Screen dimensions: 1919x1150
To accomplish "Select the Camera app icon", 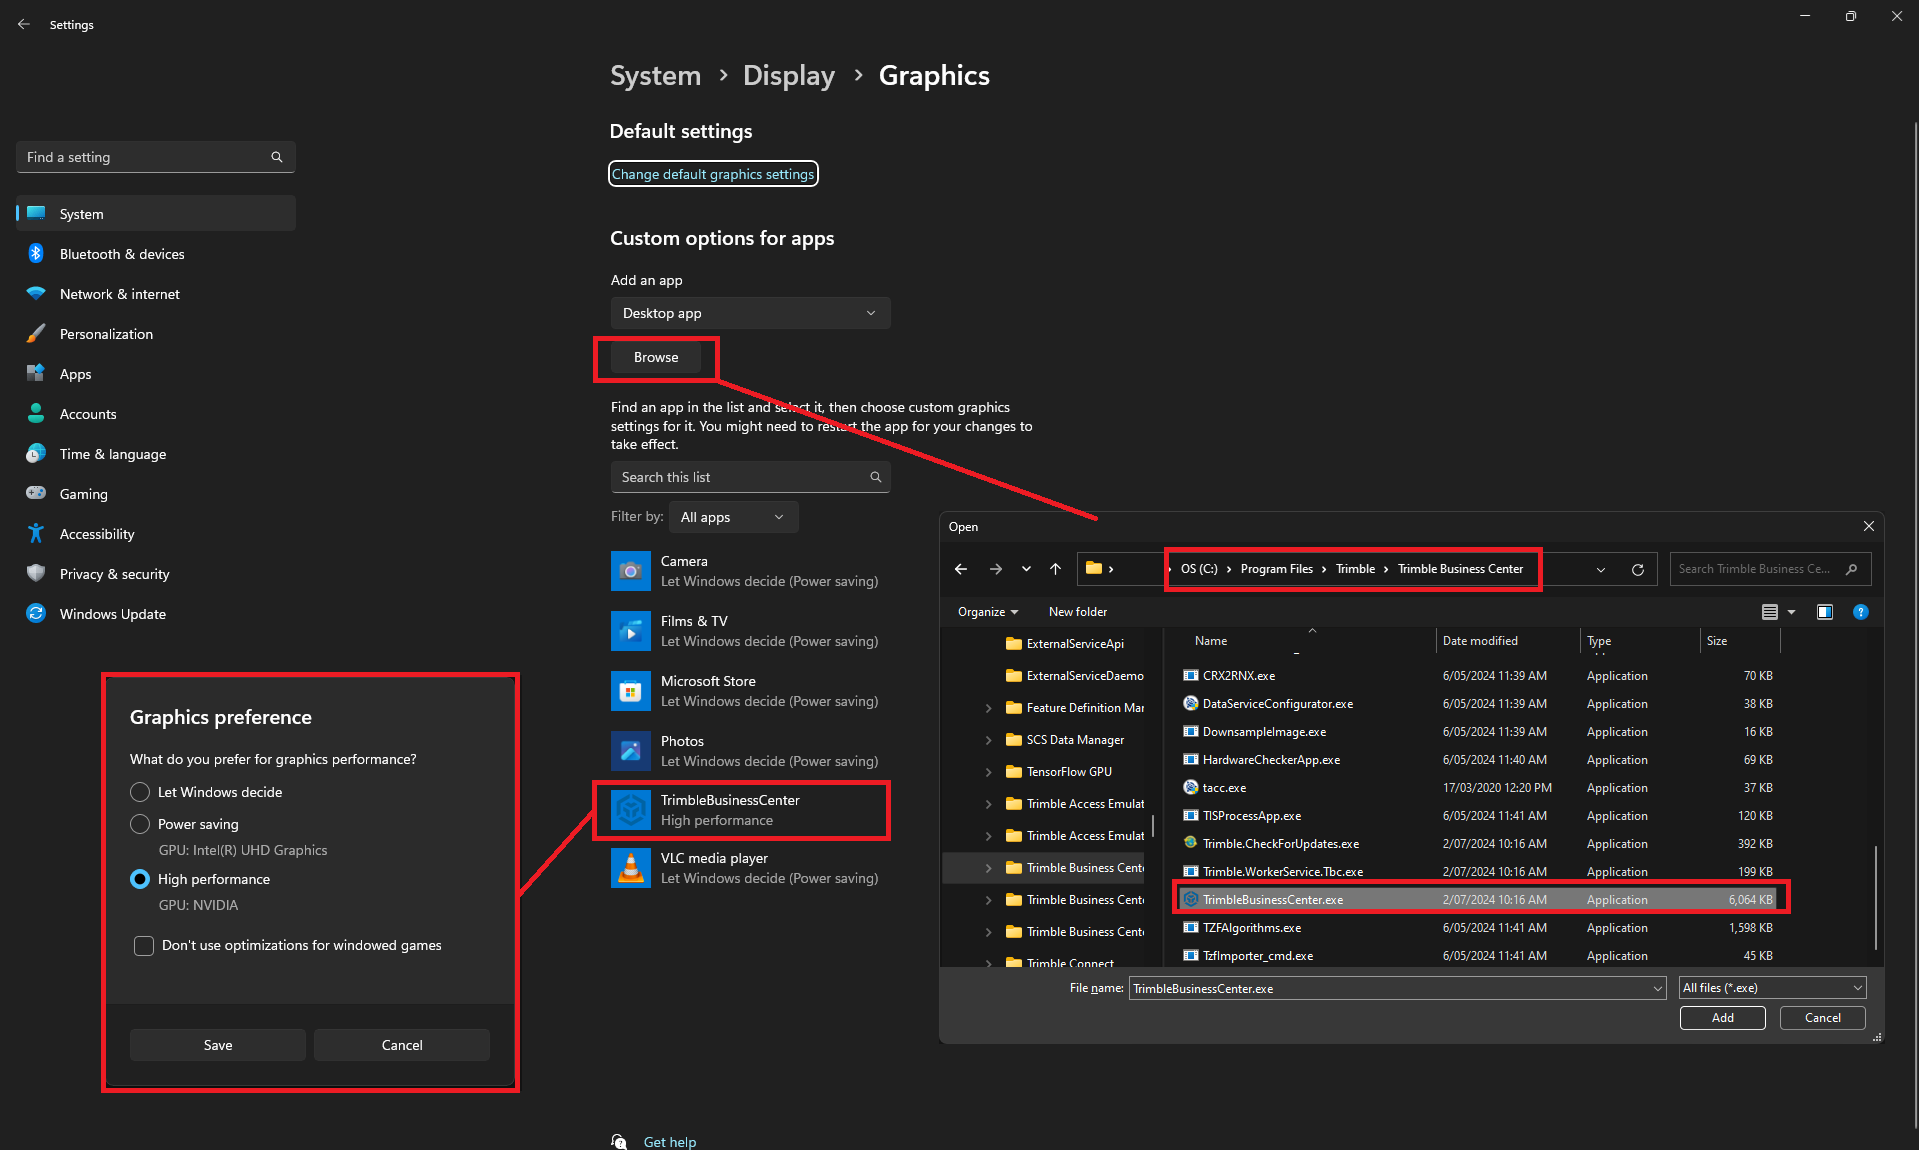I will point(630,570).
